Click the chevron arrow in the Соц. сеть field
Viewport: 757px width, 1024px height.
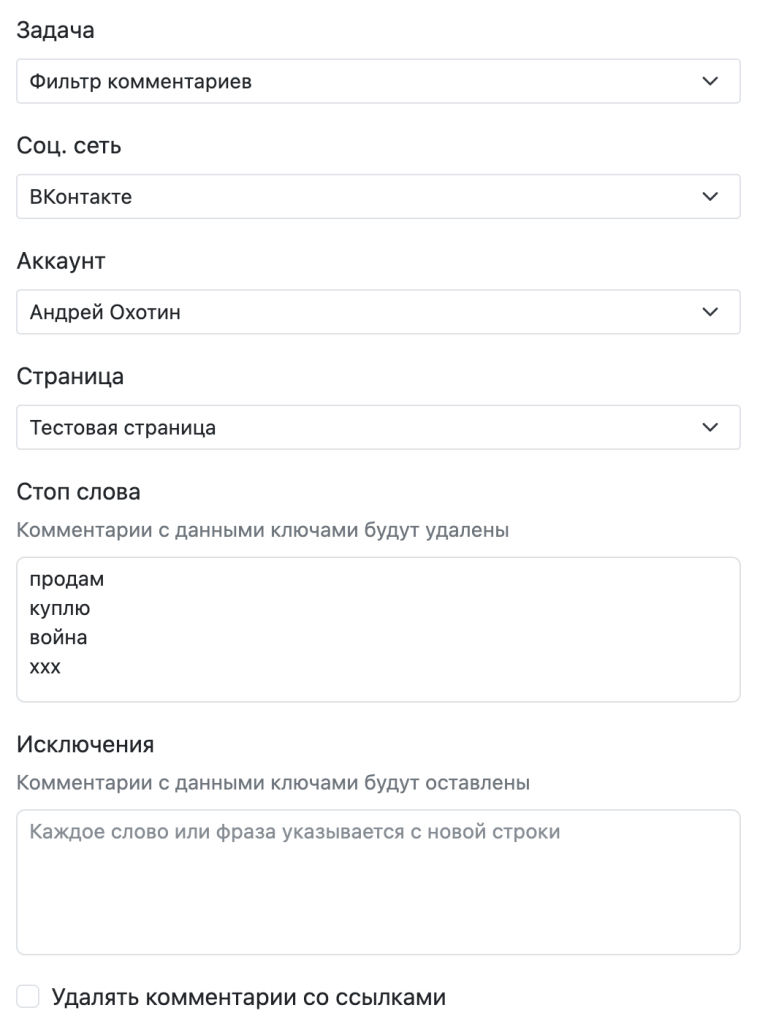coord(710,197)
